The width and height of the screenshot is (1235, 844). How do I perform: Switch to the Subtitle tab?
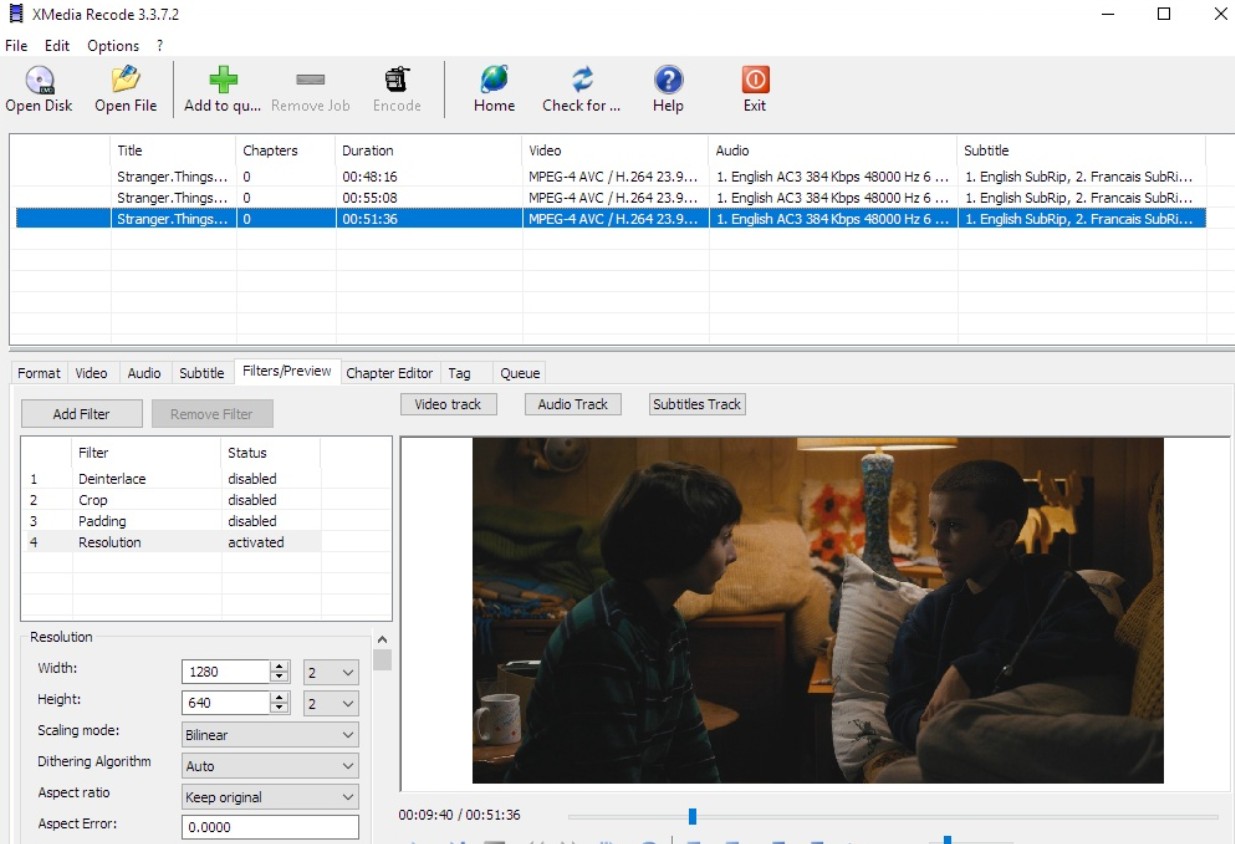tap(202, 373)
